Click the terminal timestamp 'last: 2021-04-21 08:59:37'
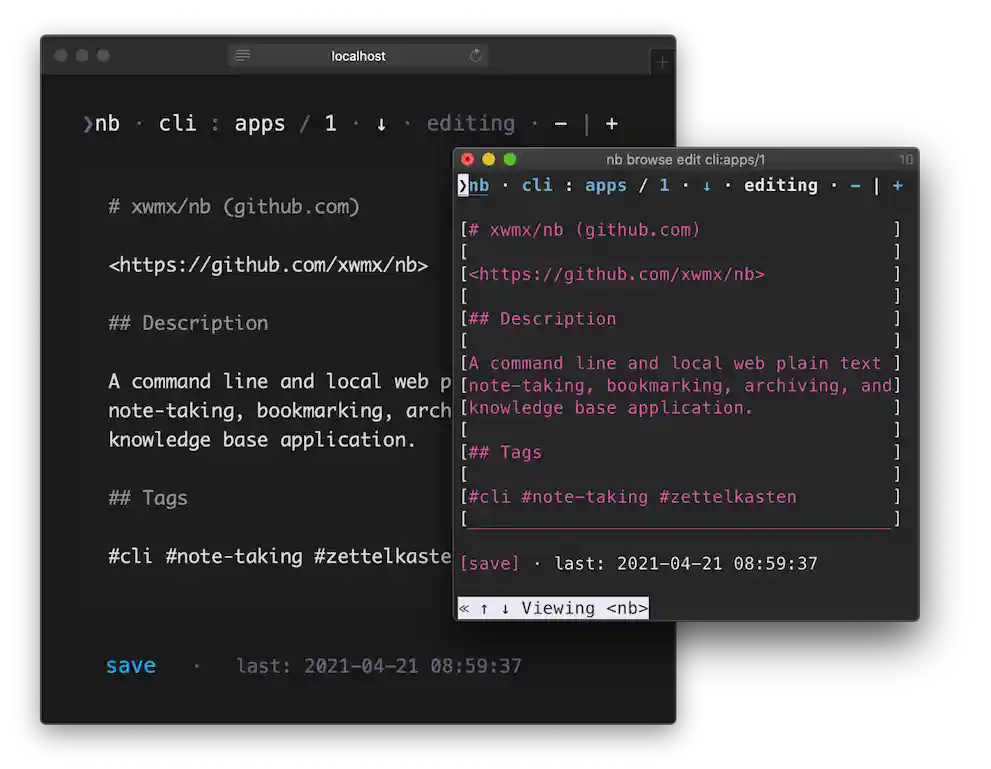The height and width of the screenshot is (769, 991). 686,563
